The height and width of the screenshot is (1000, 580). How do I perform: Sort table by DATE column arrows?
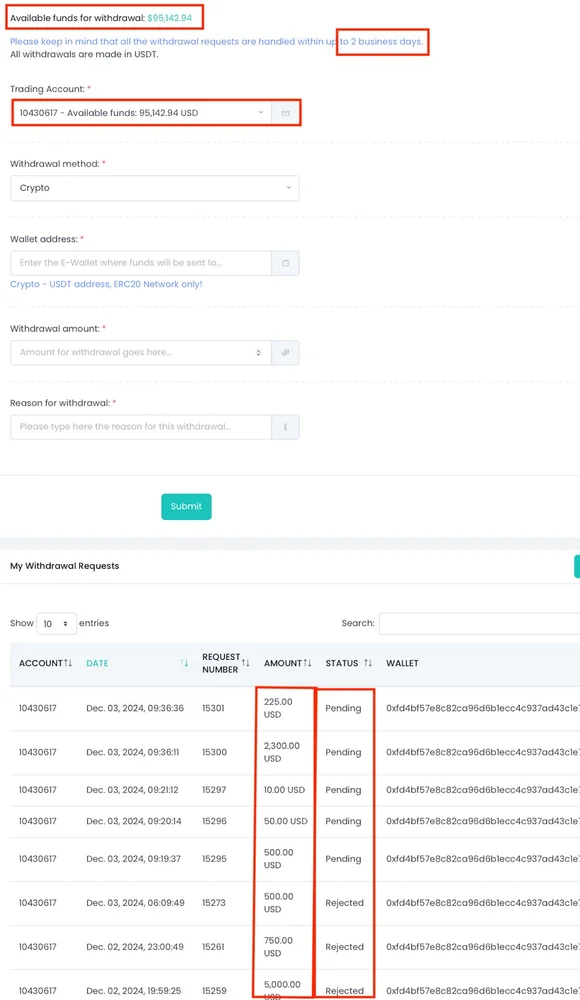click(184, 663)
